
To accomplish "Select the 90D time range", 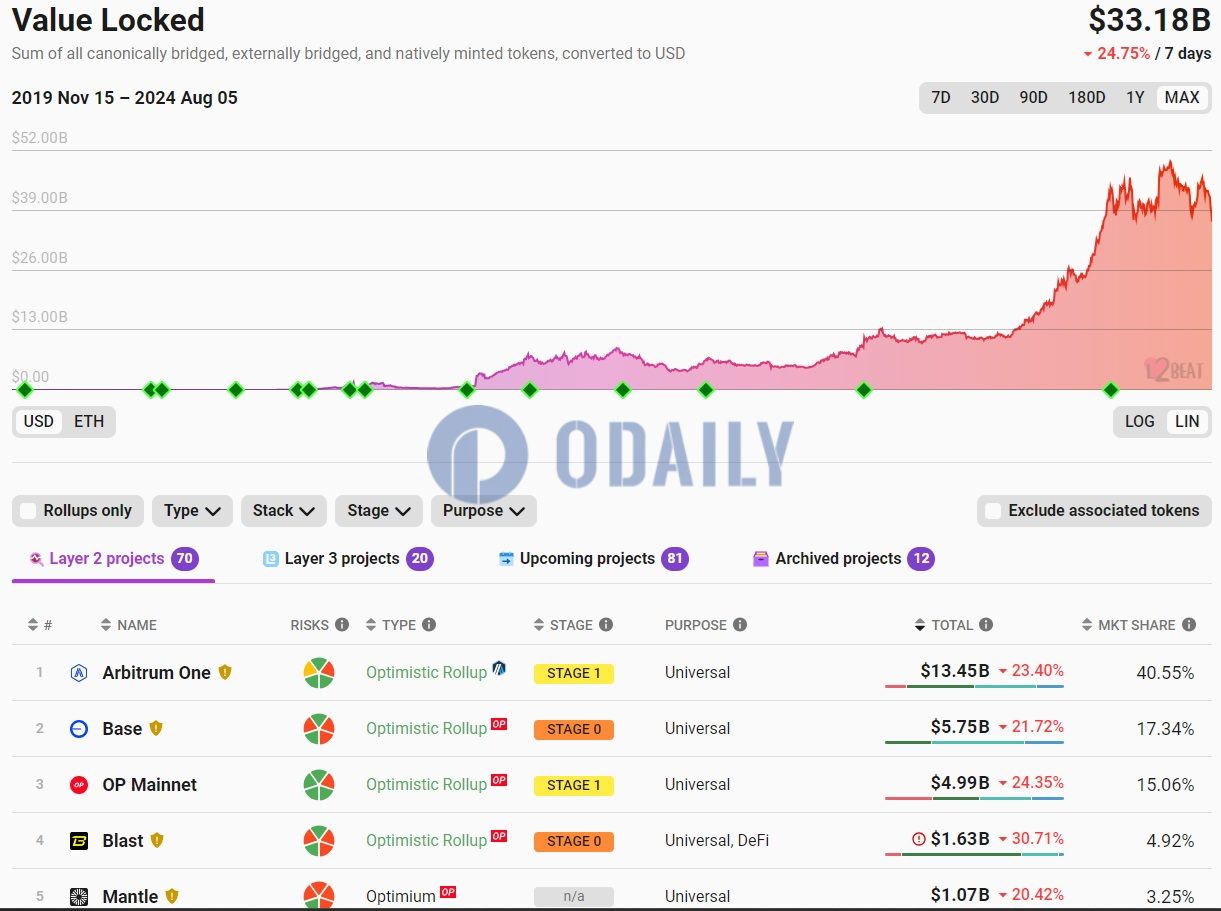I will (x=1034, y=97).
